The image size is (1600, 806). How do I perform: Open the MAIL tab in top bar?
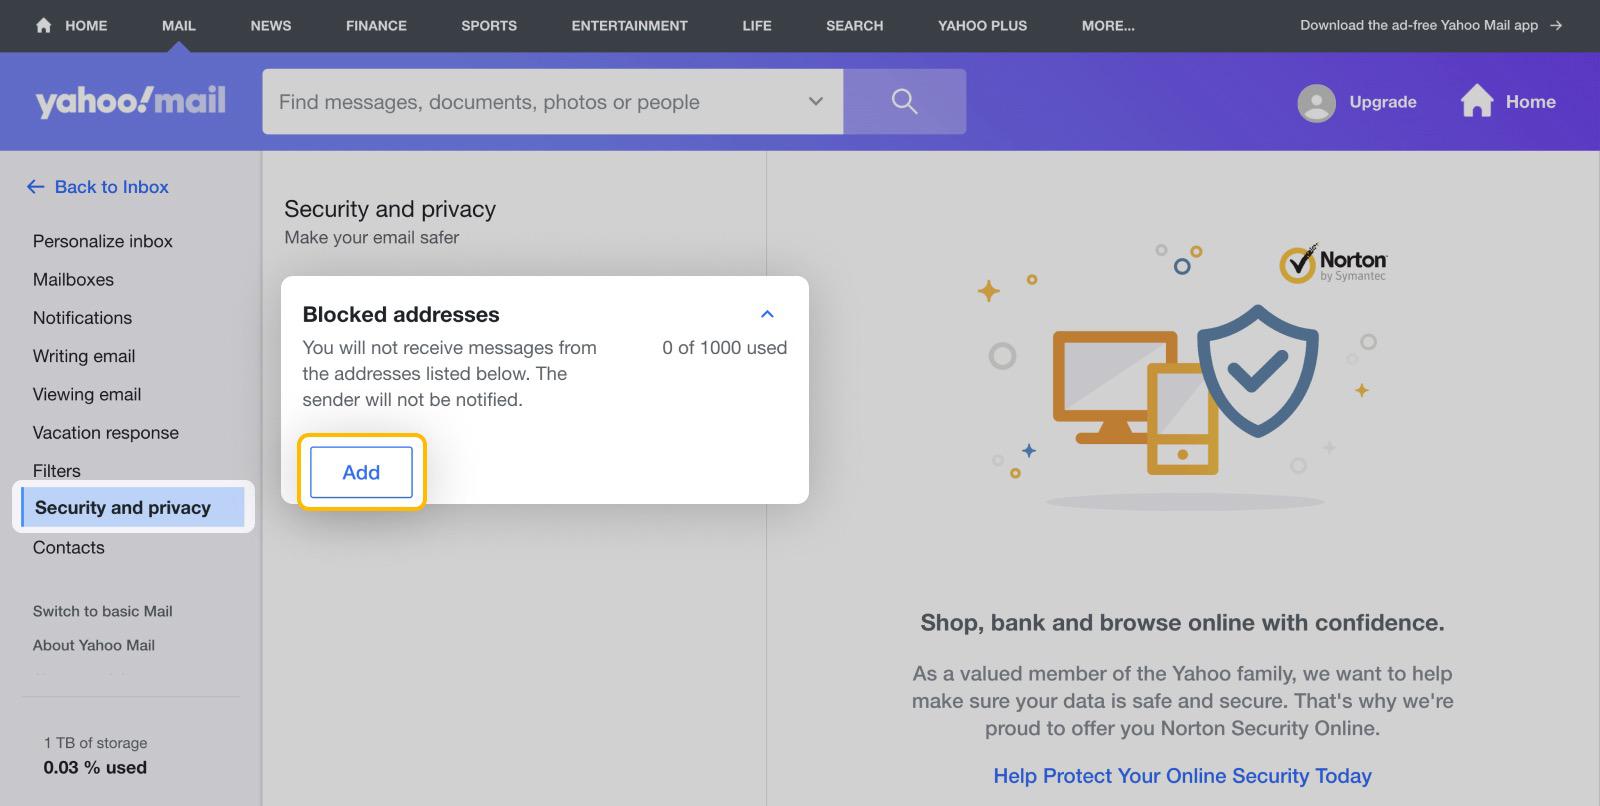point(179,25)
